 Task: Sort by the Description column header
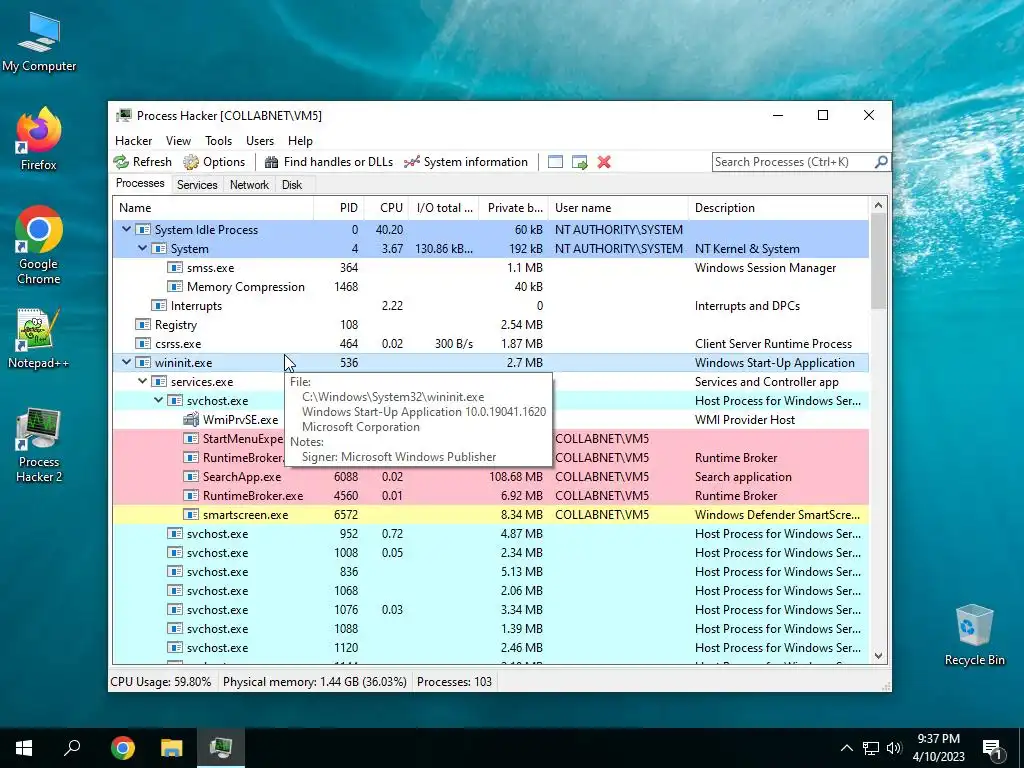778,208
